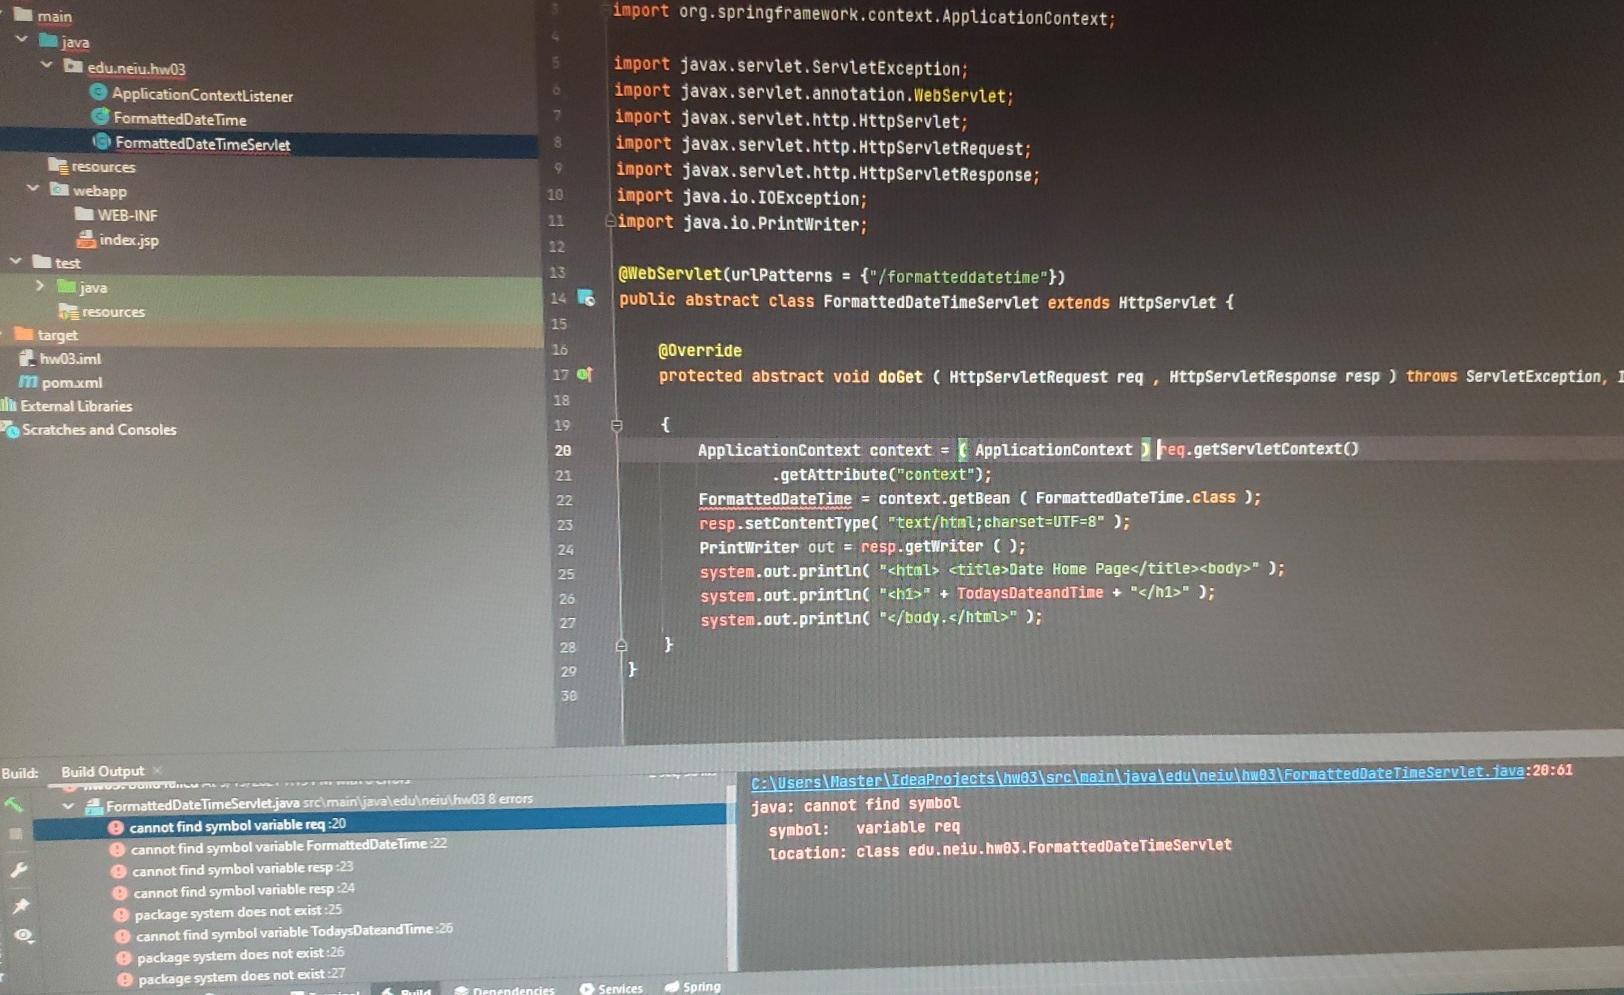1624x995 pixels.
Task: Collapse FormattedDateTimeServlet.java error group in Build
Action: (68, 806)
